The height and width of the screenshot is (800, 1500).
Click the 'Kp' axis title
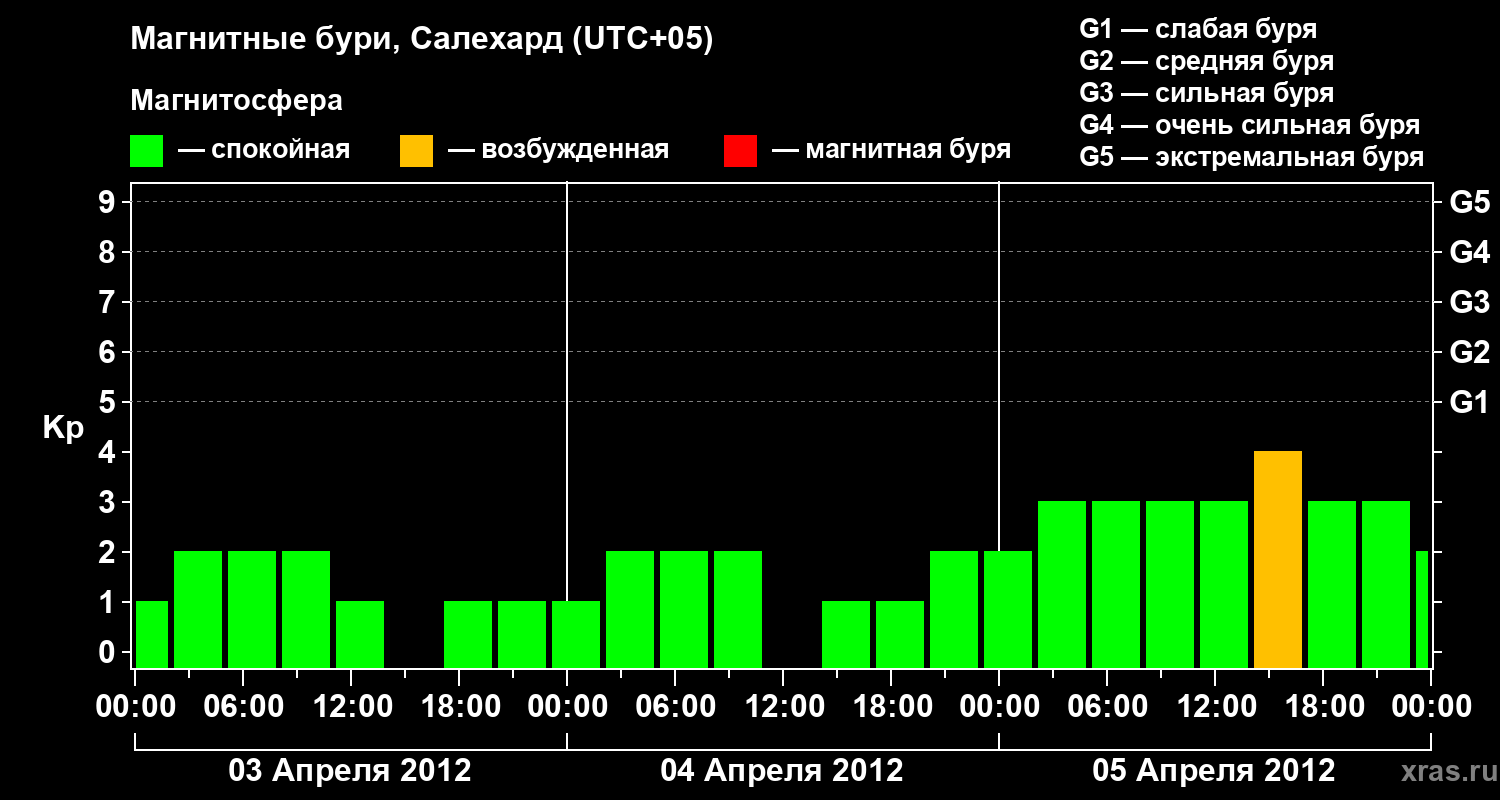tap(63, 428)
